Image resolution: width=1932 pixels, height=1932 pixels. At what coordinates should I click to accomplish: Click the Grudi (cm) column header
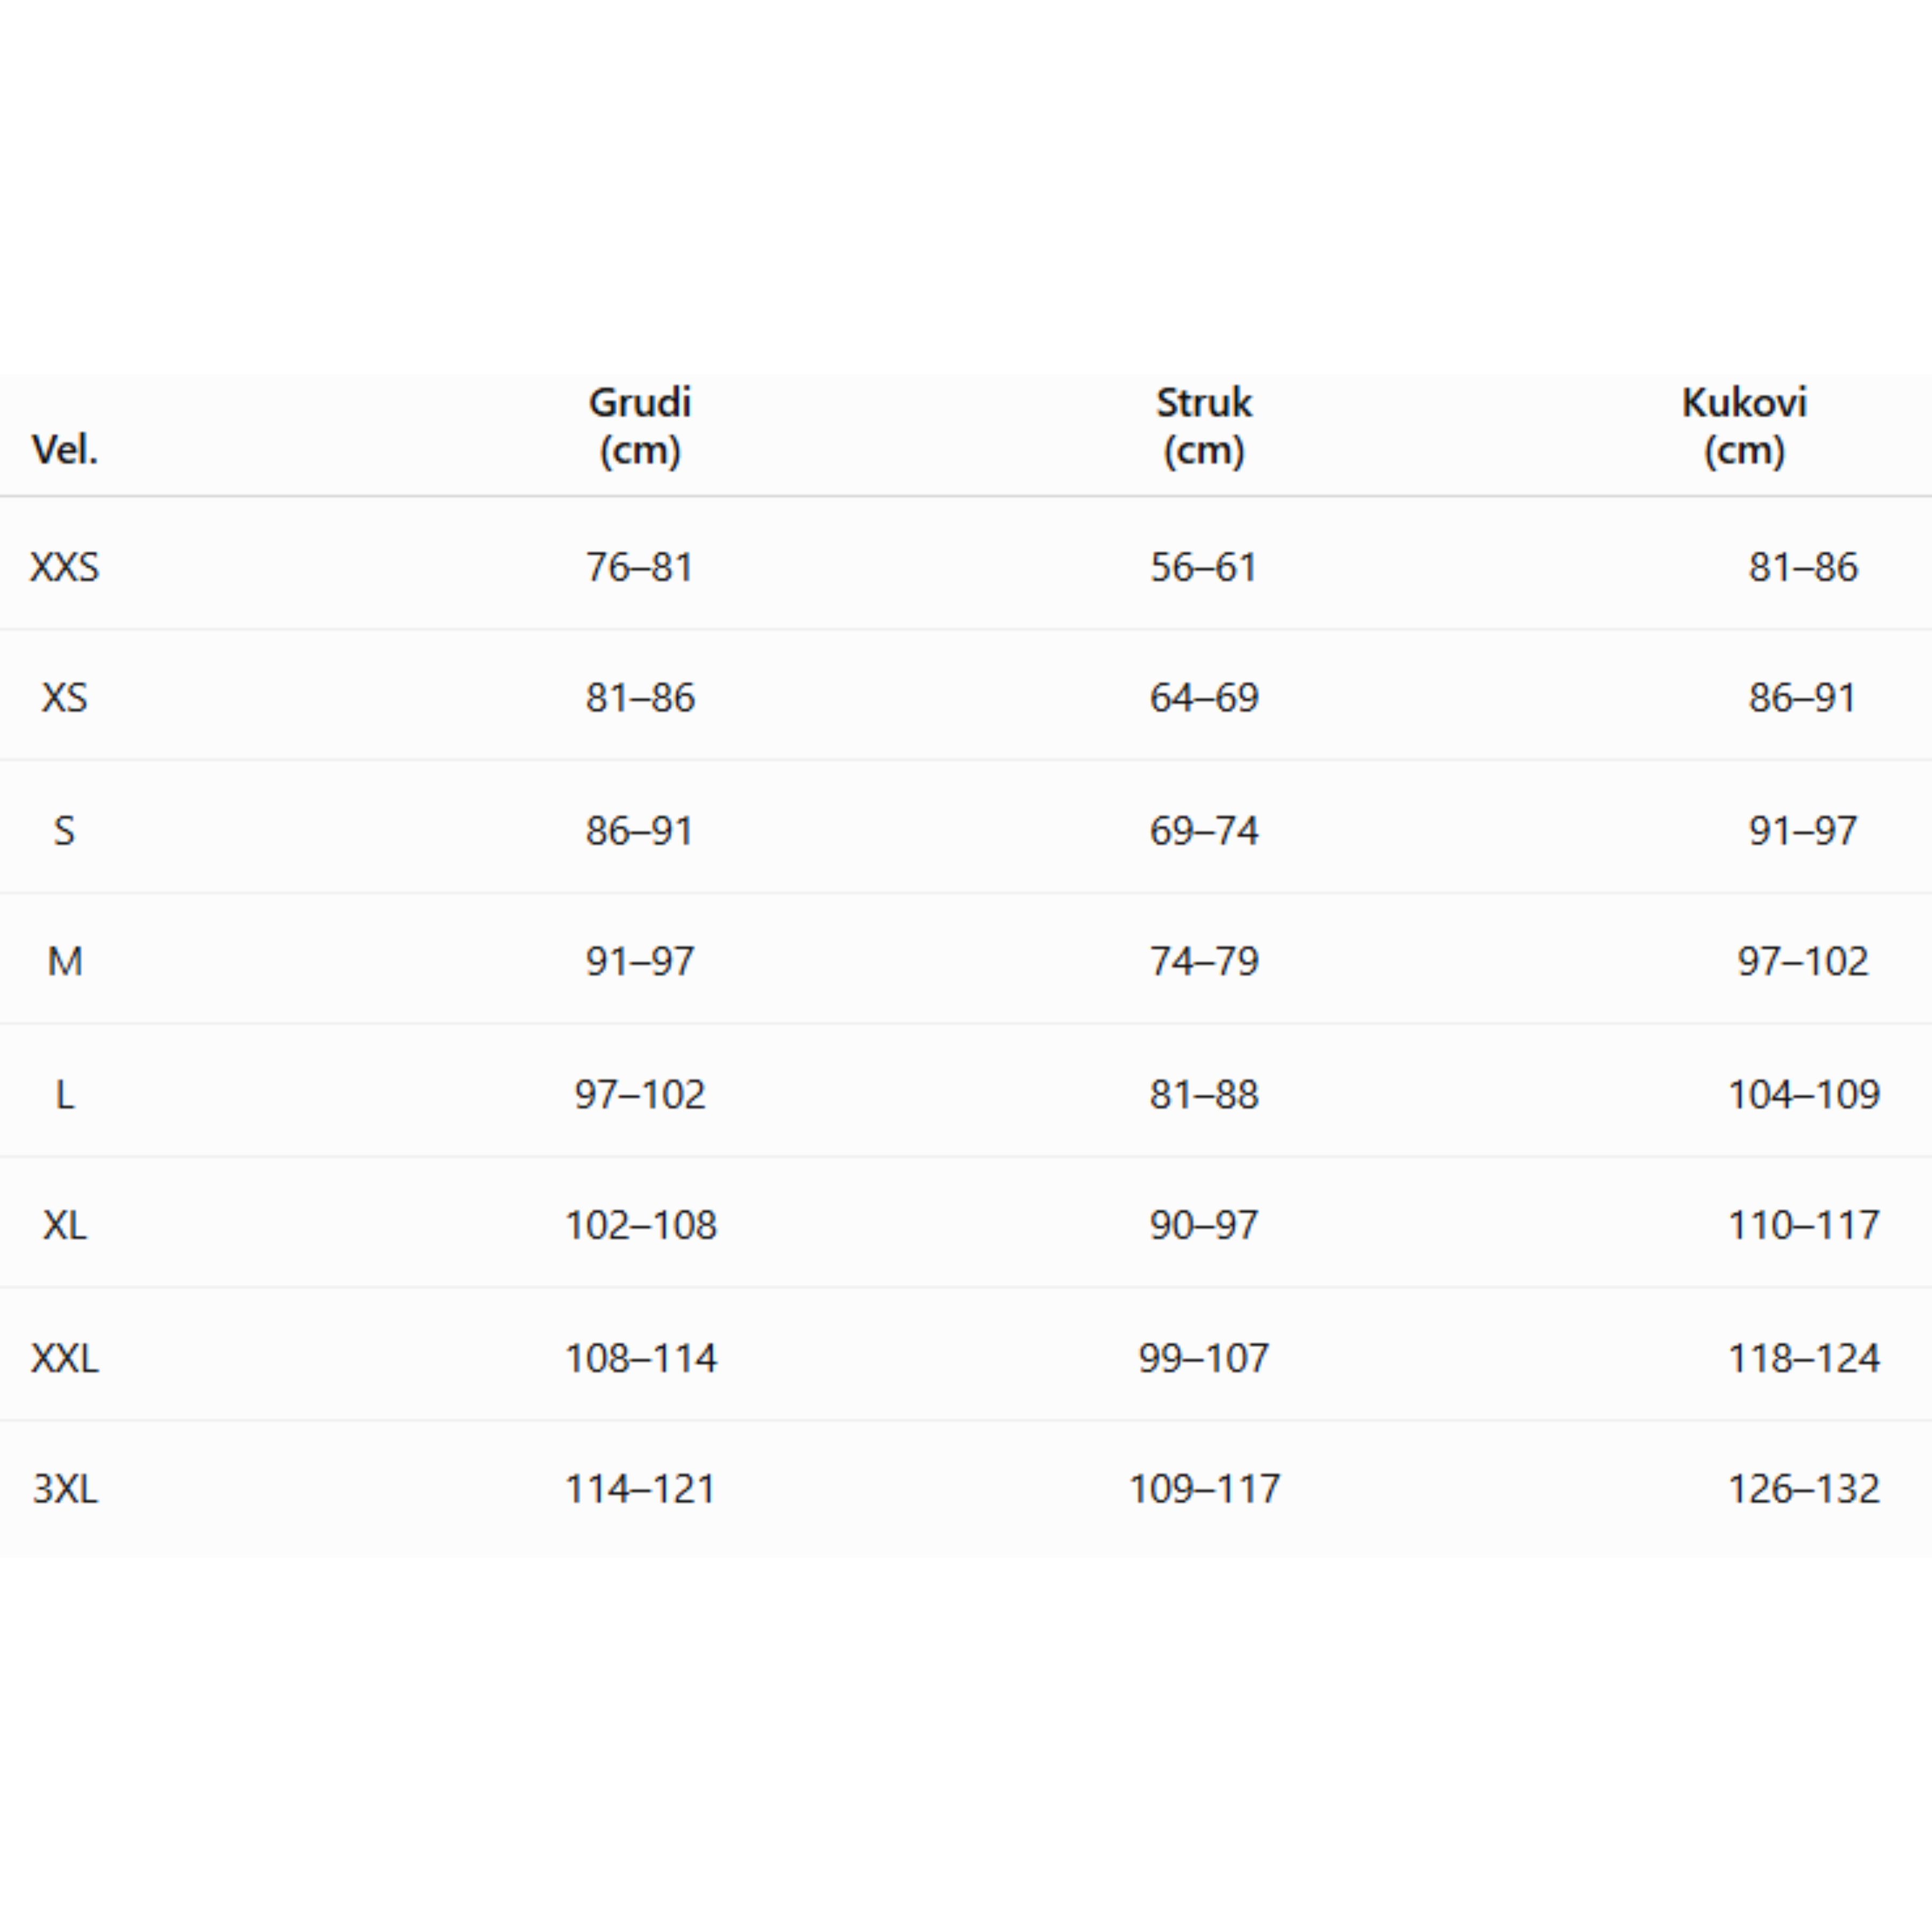640,426
